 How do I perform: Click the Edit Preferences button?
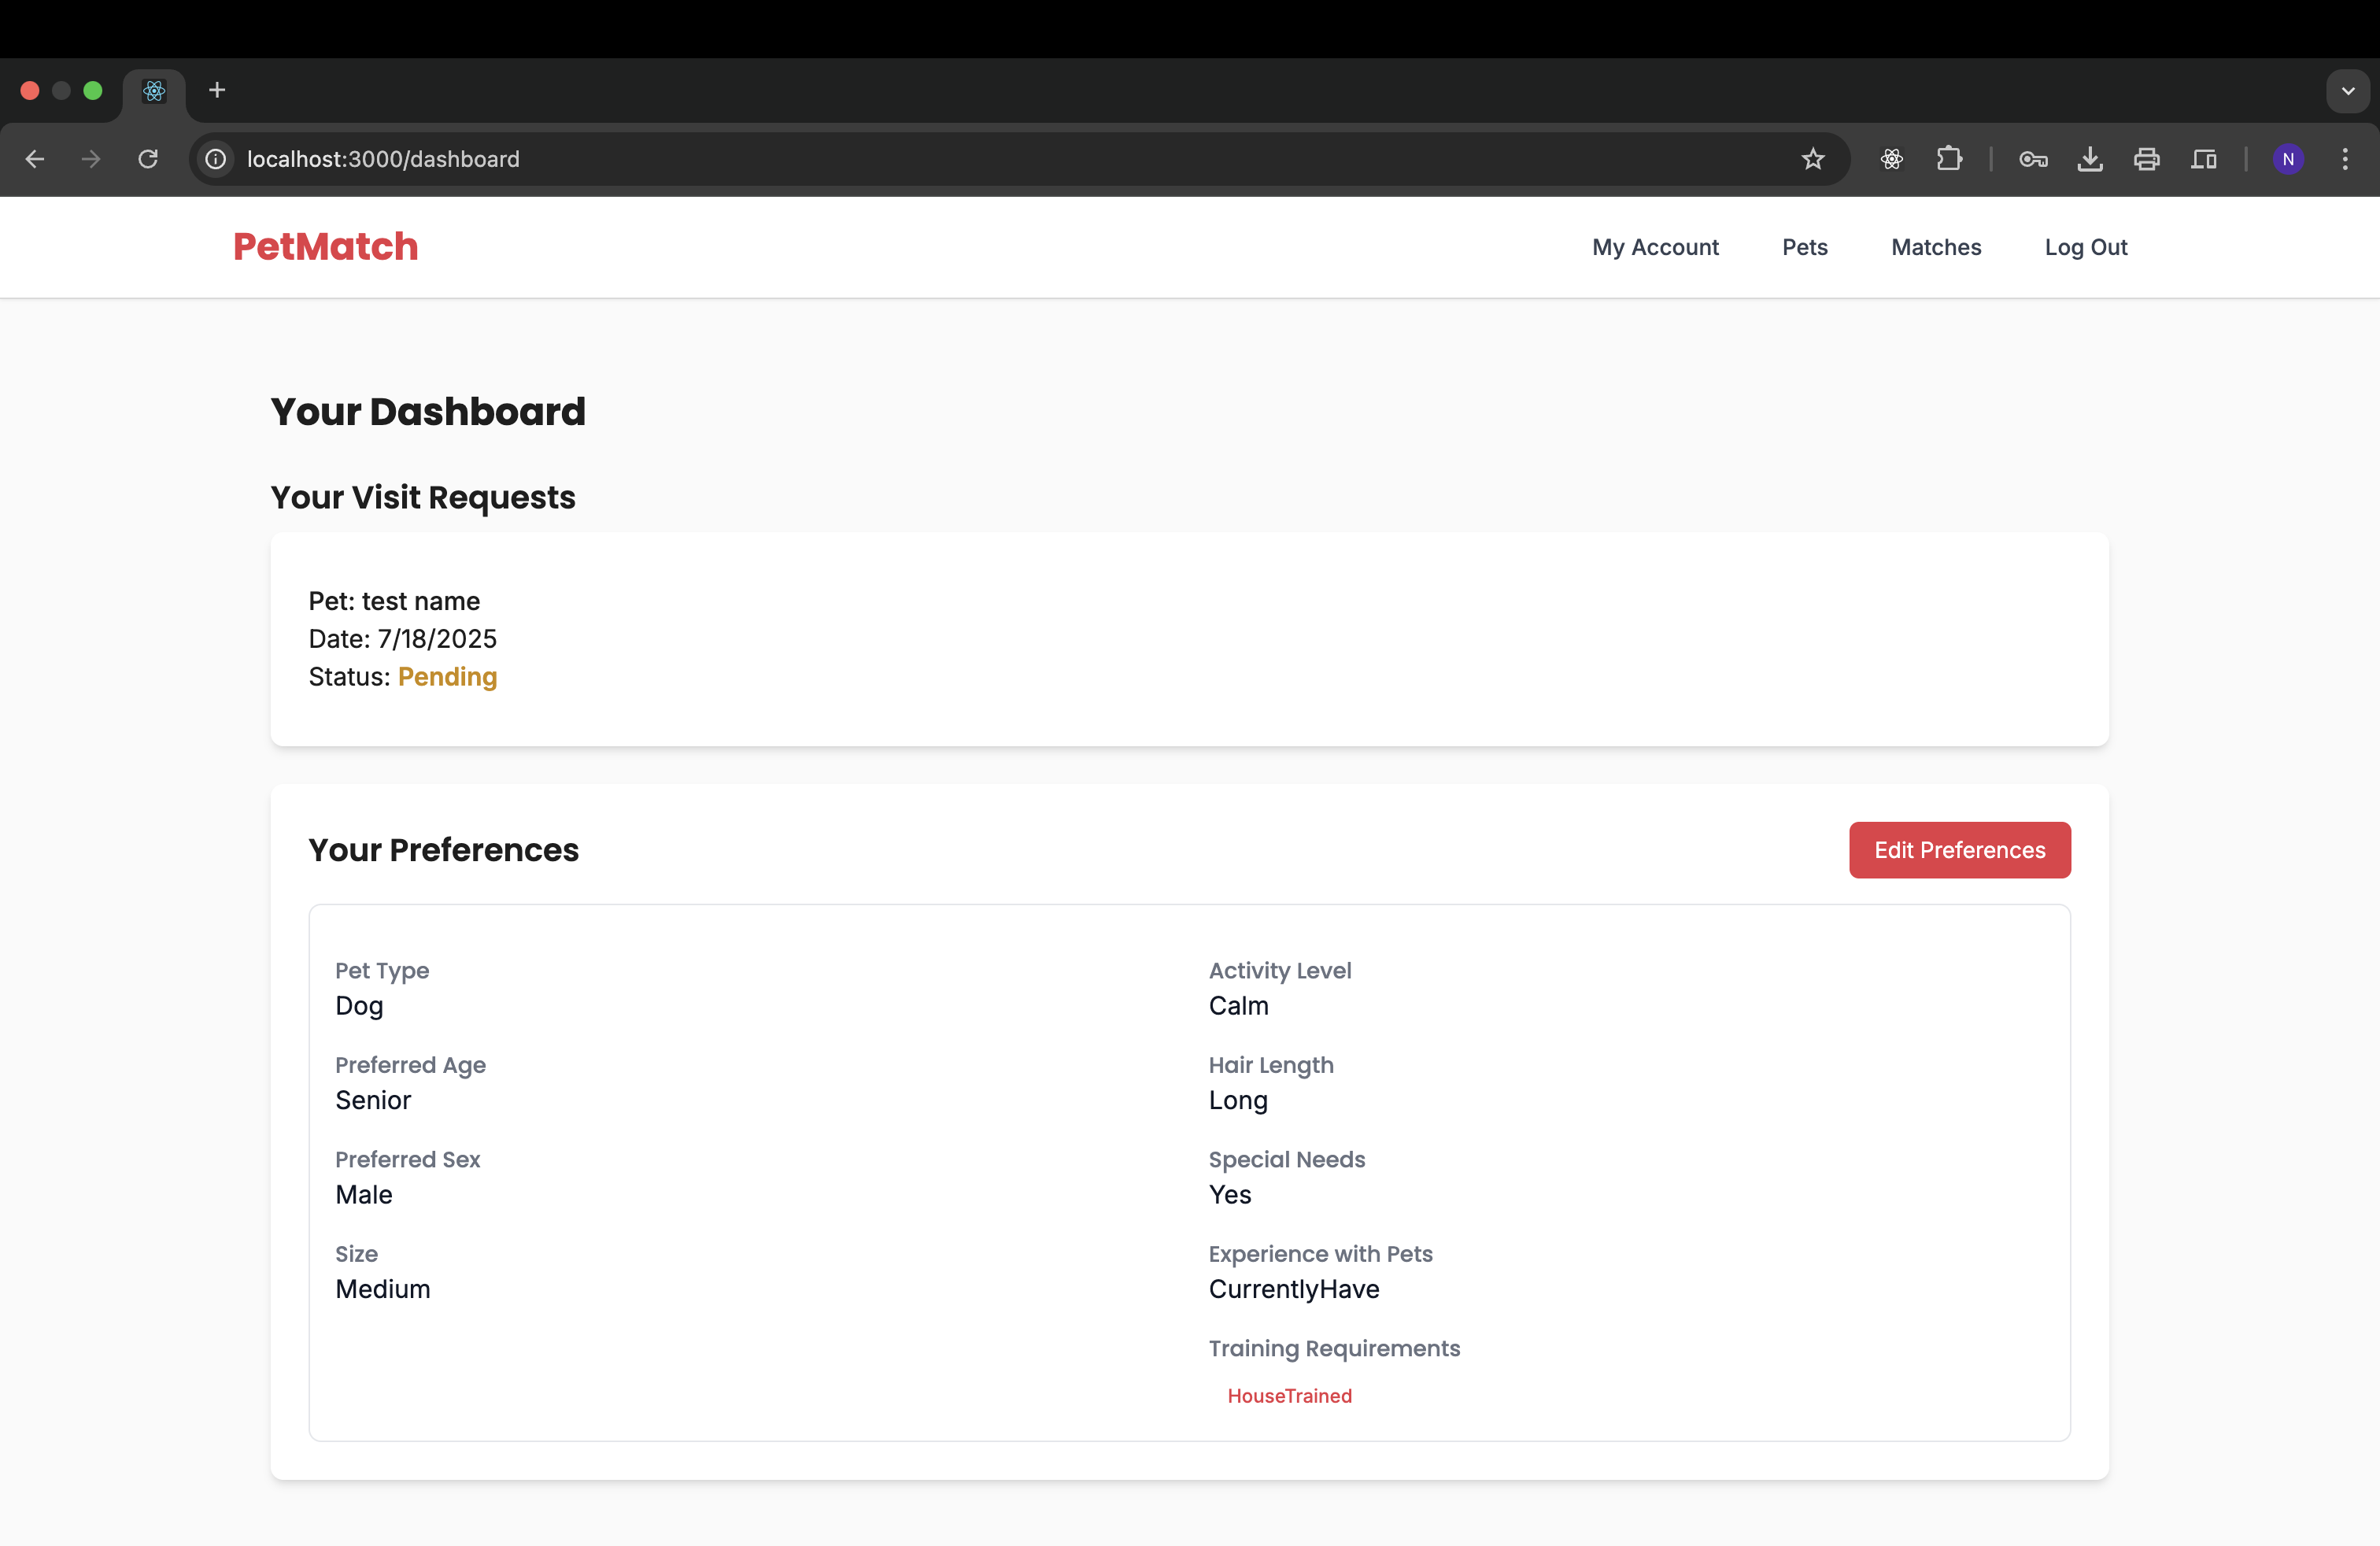point(1959,850)
